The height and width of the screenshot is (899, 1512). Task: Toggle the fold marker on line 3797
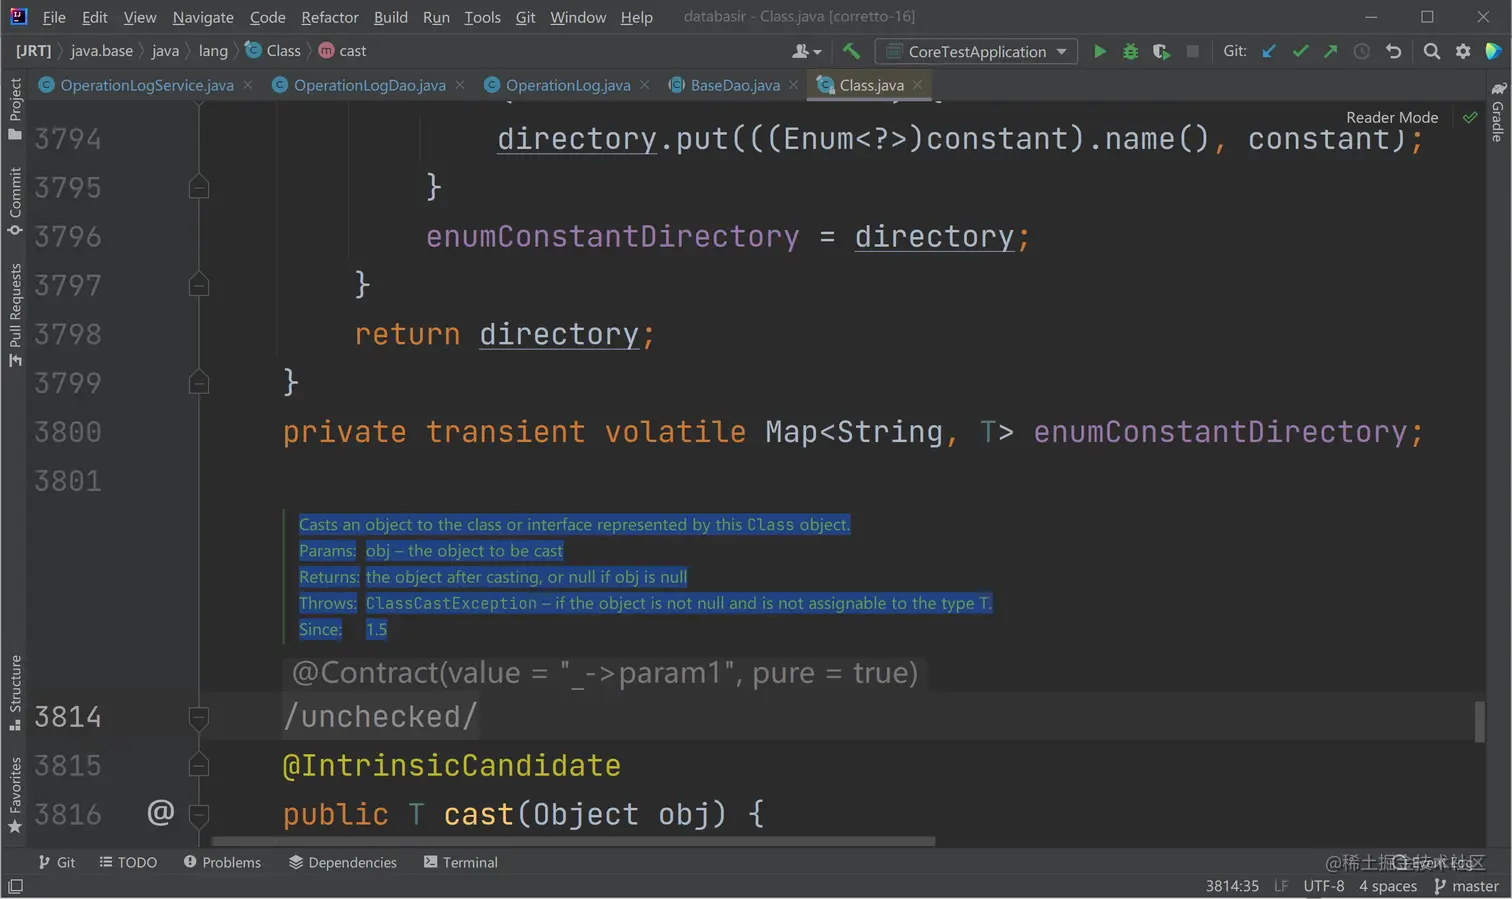199,285
